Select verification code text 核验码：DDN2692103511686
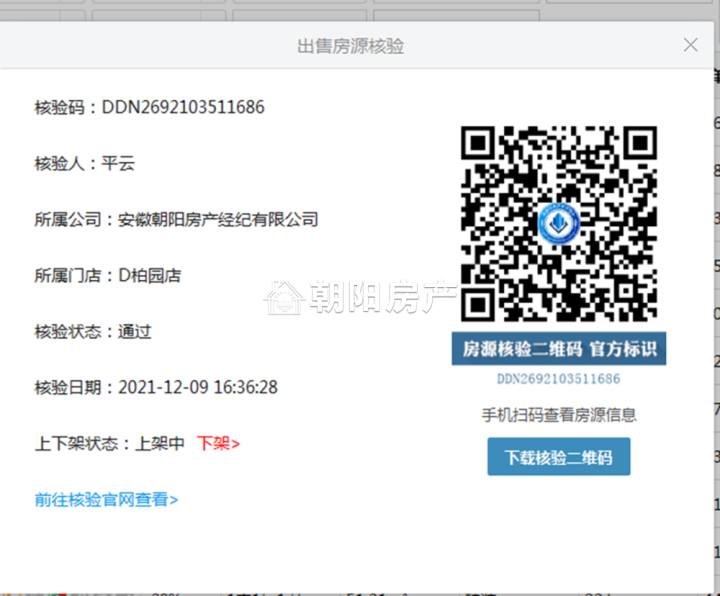The height and width of the screenshot is (596, 720). (150, 107)
